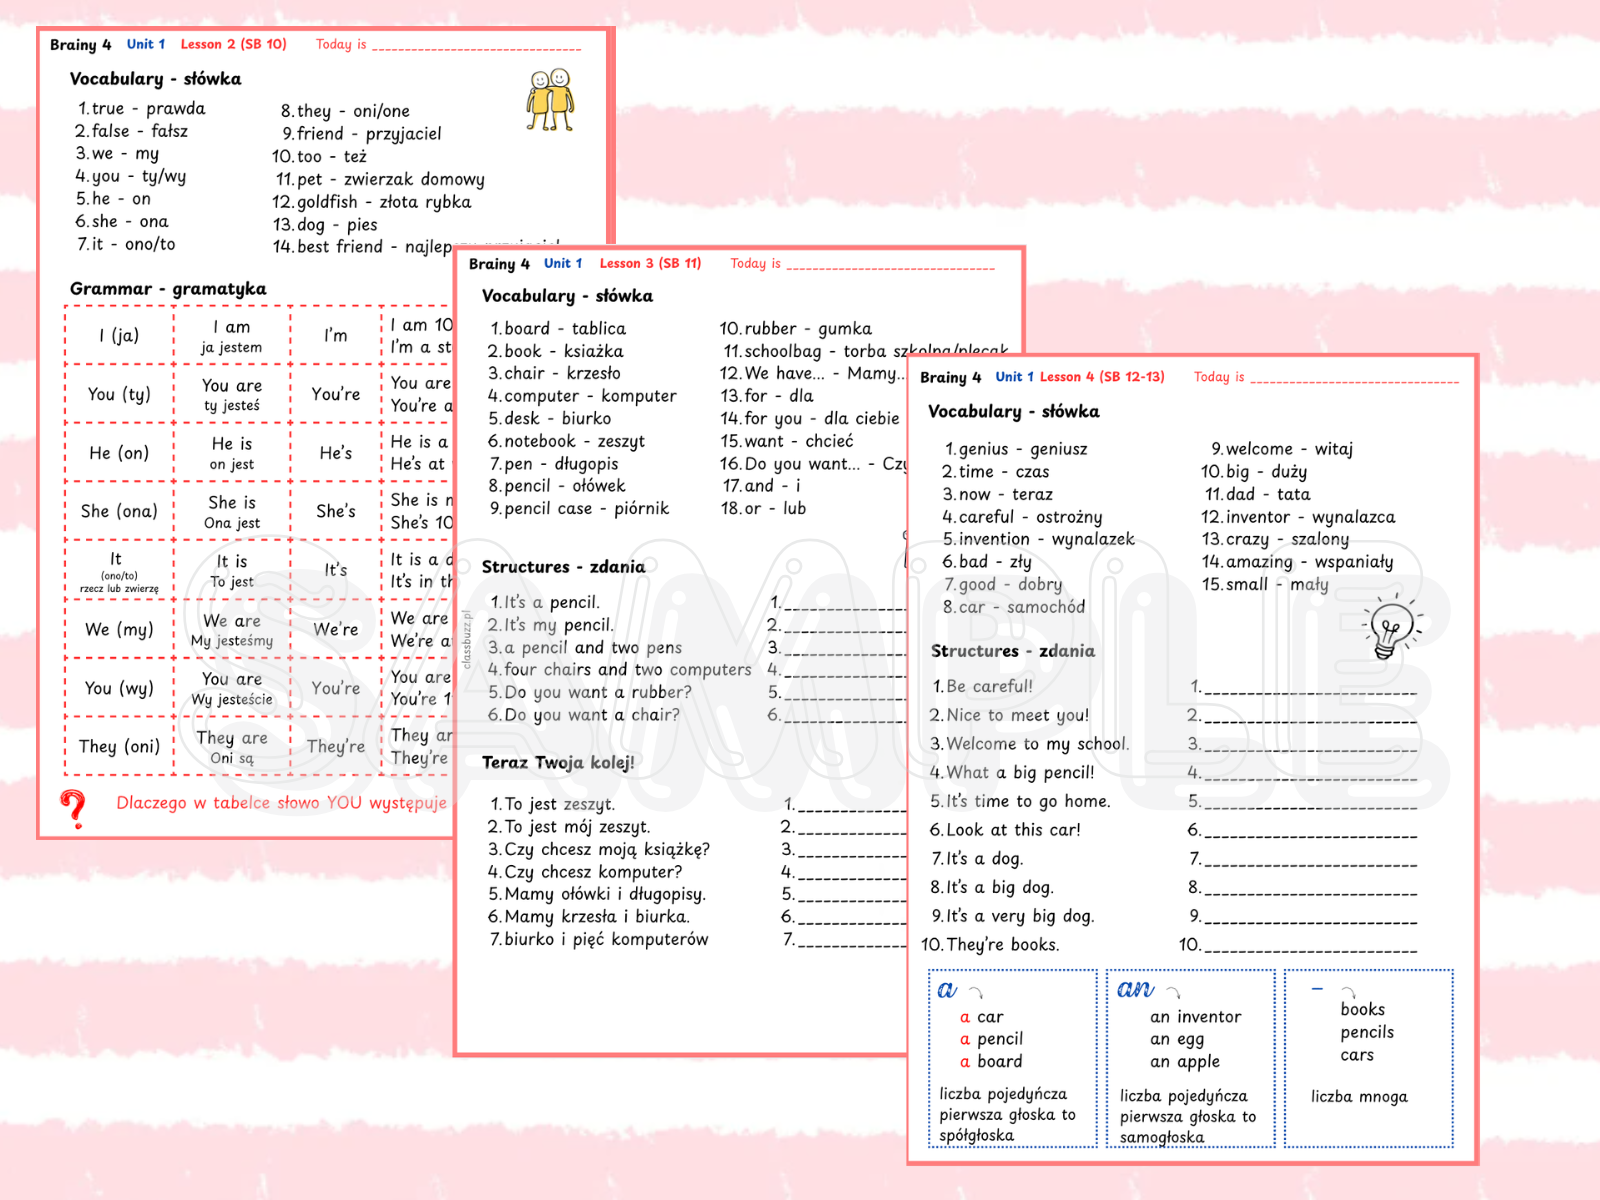Click the light bulb drawing on Lesson 4
Viewport: 1600px width, 1200px height.
coord(1391,628)
